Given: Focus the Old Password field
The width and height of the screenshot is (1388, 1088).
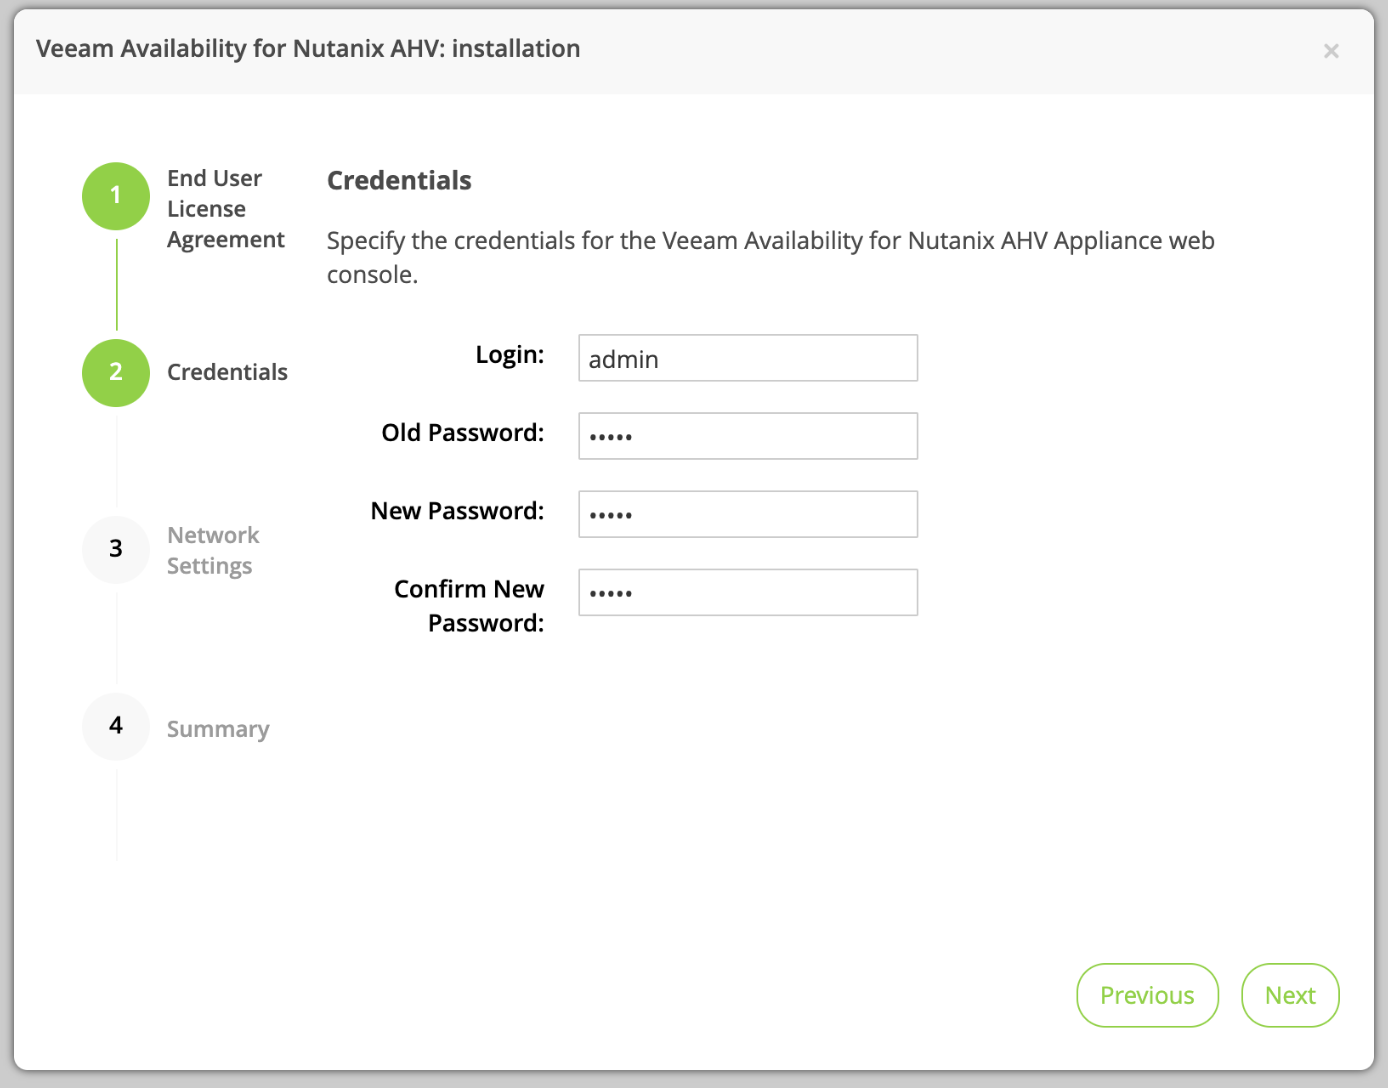Looking at the screenshot, I should 748,436.
